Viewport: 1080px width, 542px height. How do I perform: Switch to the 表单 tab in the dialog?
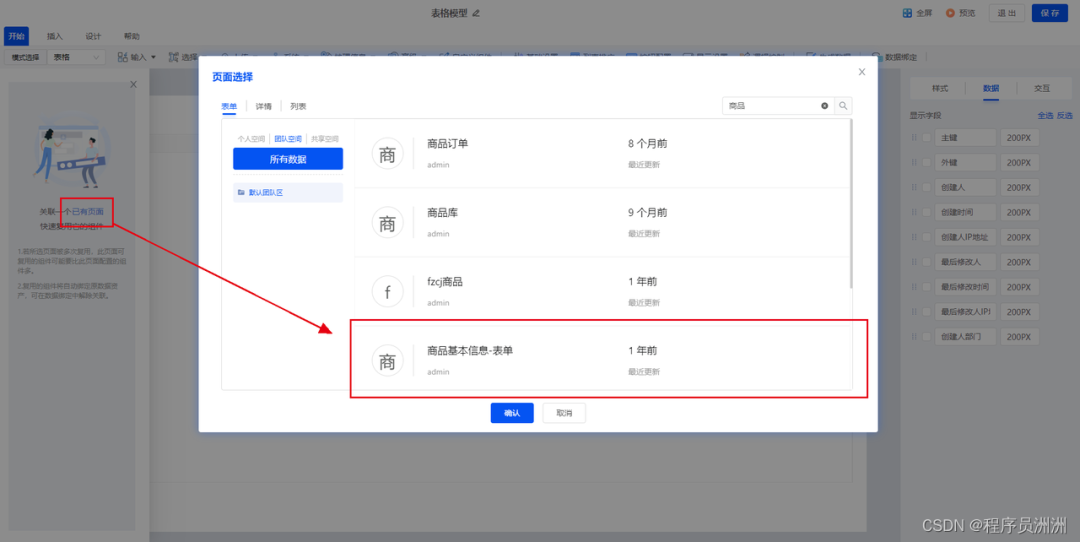click(x=229, y=106)
